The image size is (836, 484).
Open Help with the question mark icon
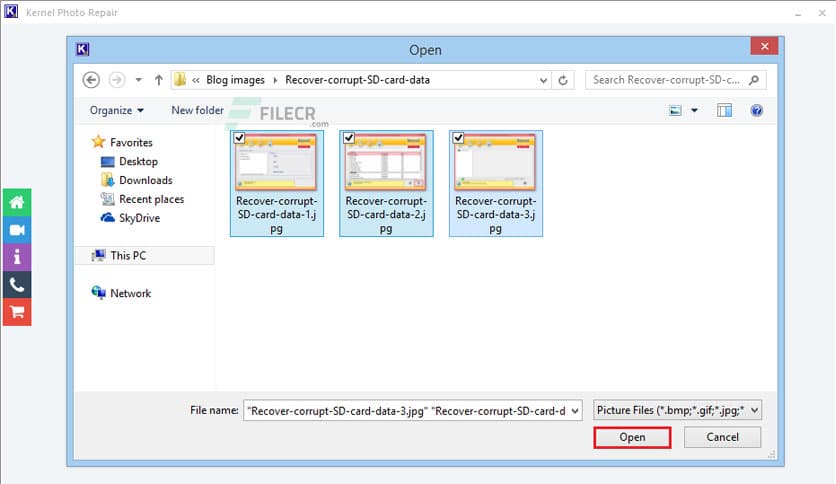pos(756,110)
